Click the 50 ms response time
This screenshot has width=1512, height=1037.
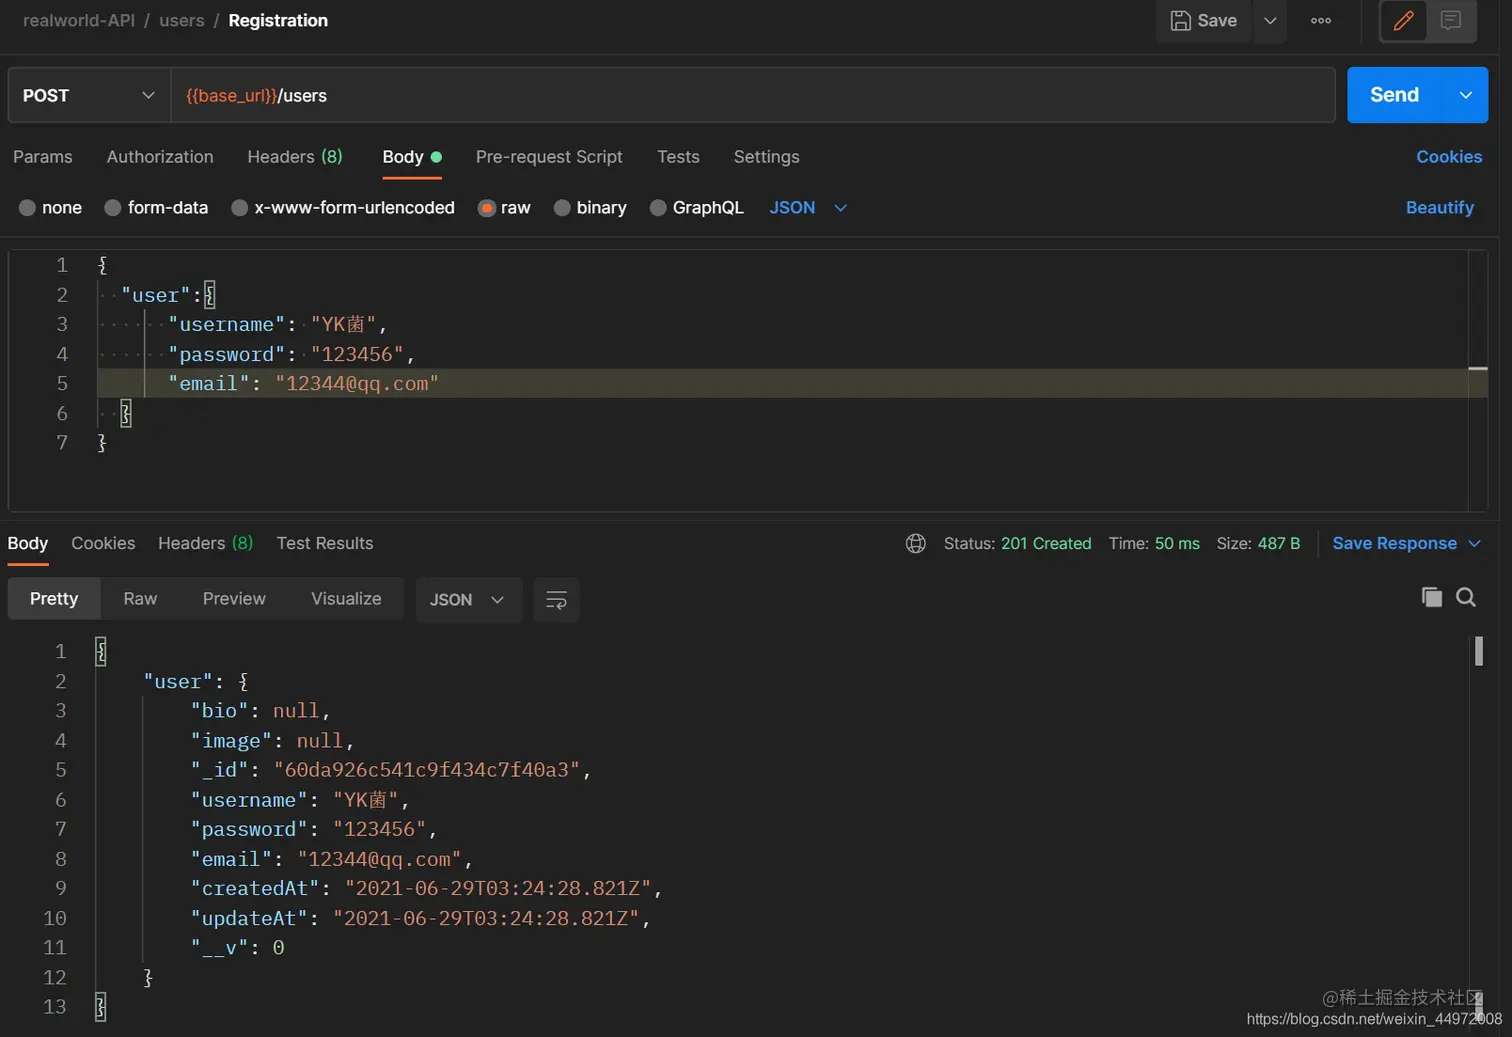click(1177, 543)
